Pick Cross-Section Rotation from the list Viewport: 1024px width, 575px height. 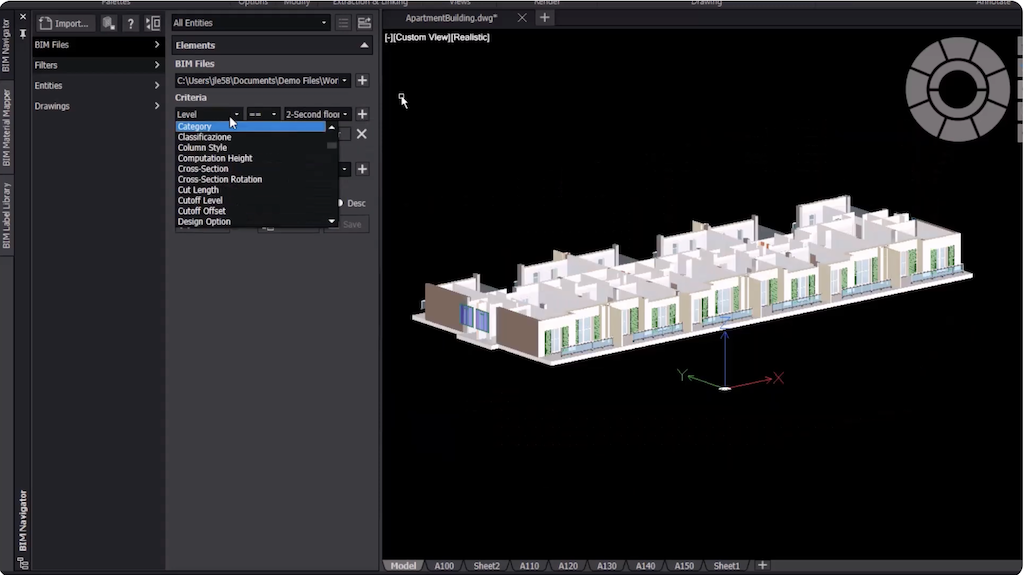tap(250, 179)
